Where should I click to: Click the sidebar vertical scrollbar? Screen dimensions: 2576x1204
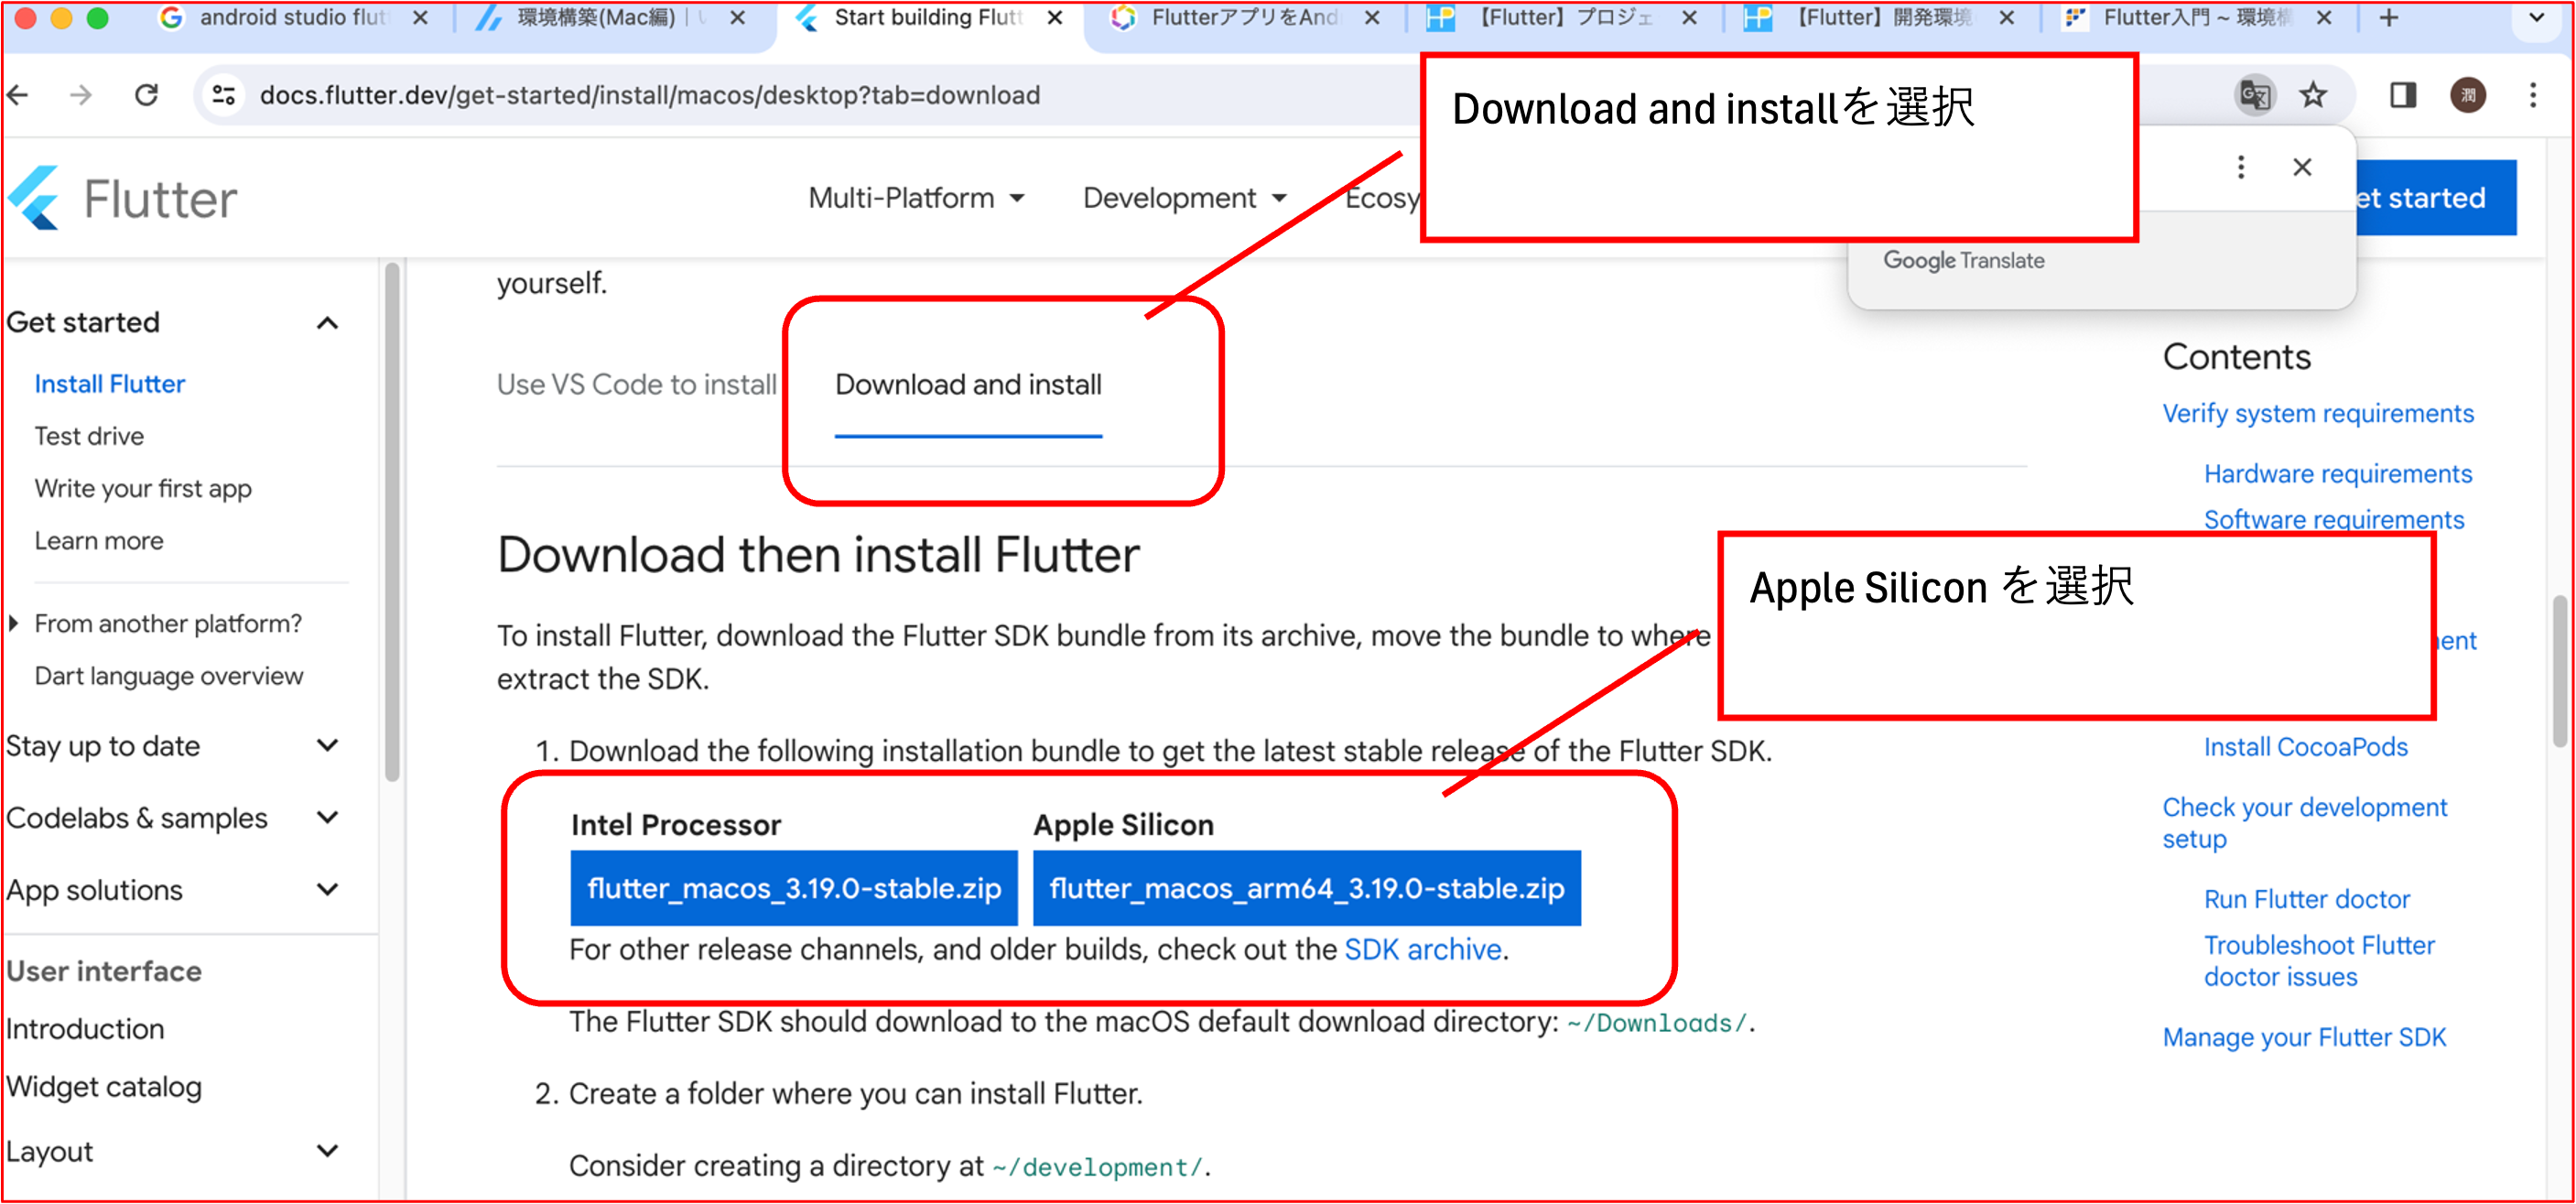[x=392, y=520]
